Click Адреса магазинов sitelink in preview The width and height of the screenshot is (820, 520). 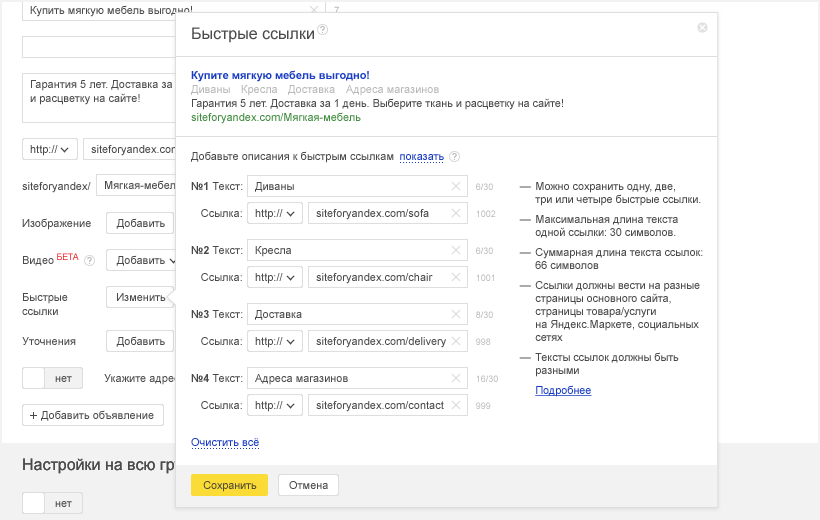[392, 89]
